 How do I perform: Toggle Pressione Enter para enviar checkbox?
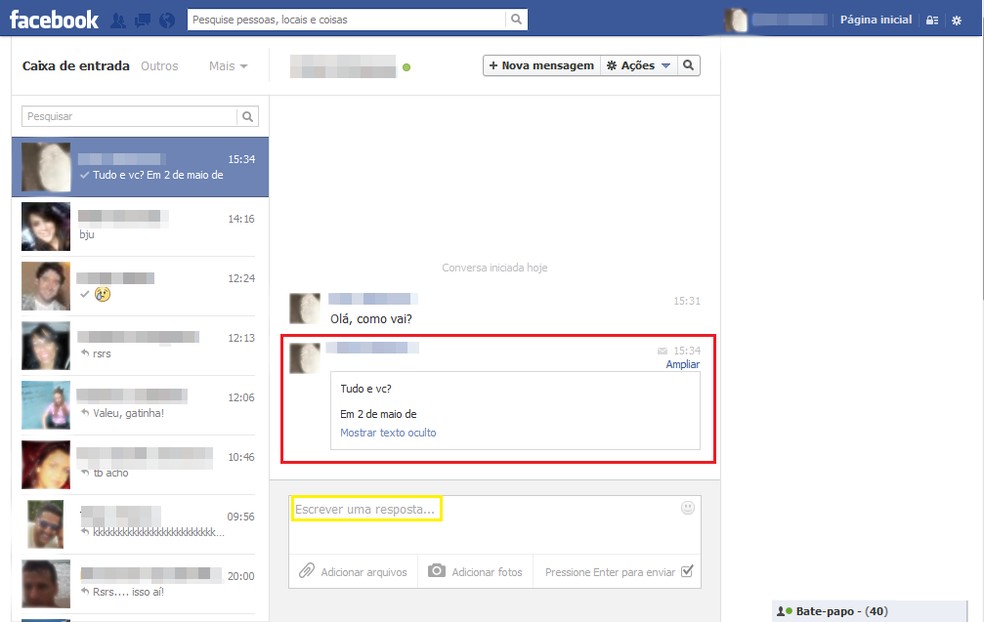686,571
